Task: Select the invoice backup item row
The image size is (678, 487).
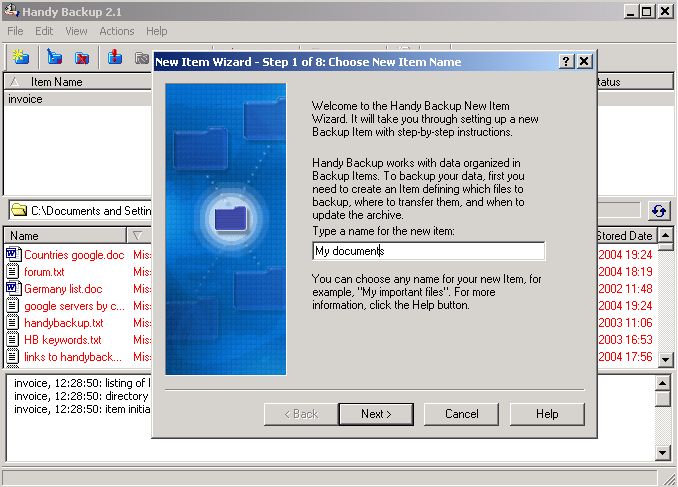Action: (x=78, y=99)
